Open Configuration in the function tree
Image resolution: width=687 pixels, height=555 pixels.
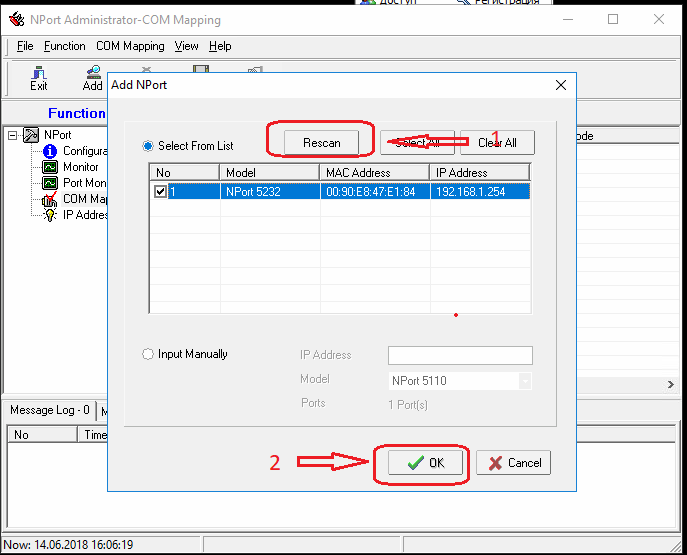(50, 151)
